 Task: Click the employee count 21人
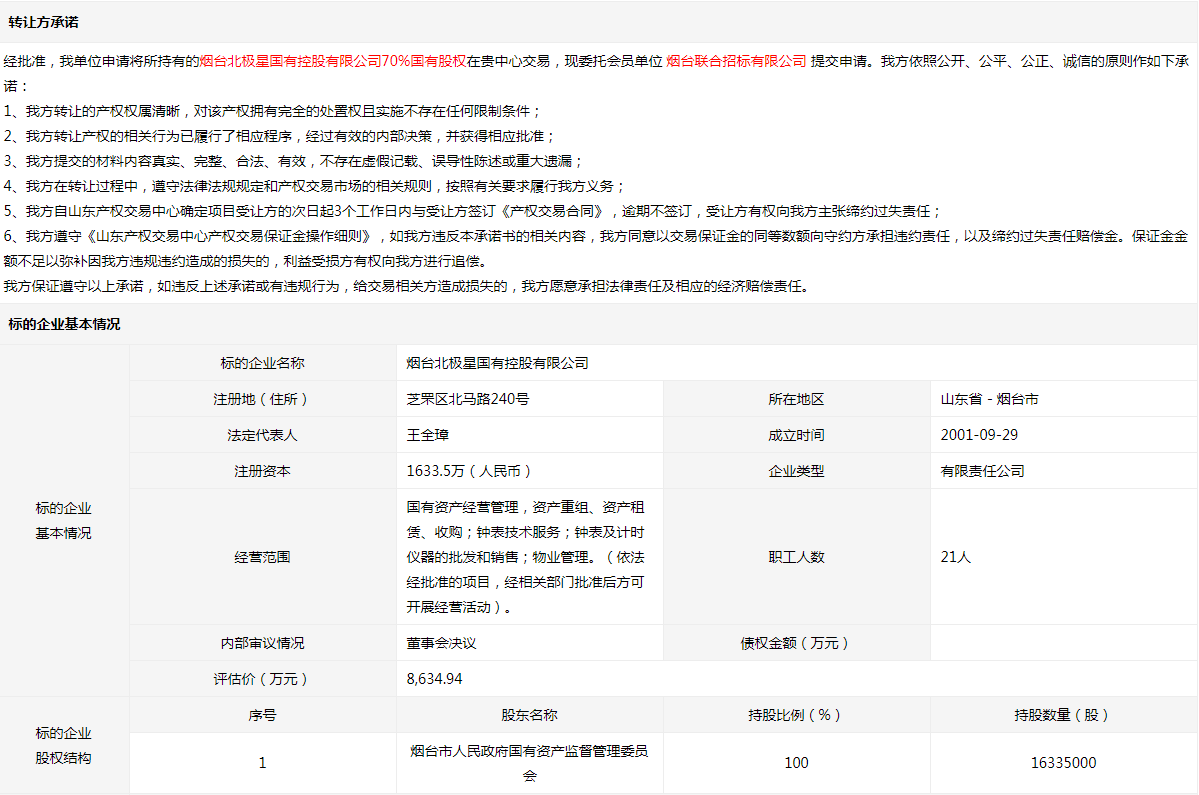956,557
